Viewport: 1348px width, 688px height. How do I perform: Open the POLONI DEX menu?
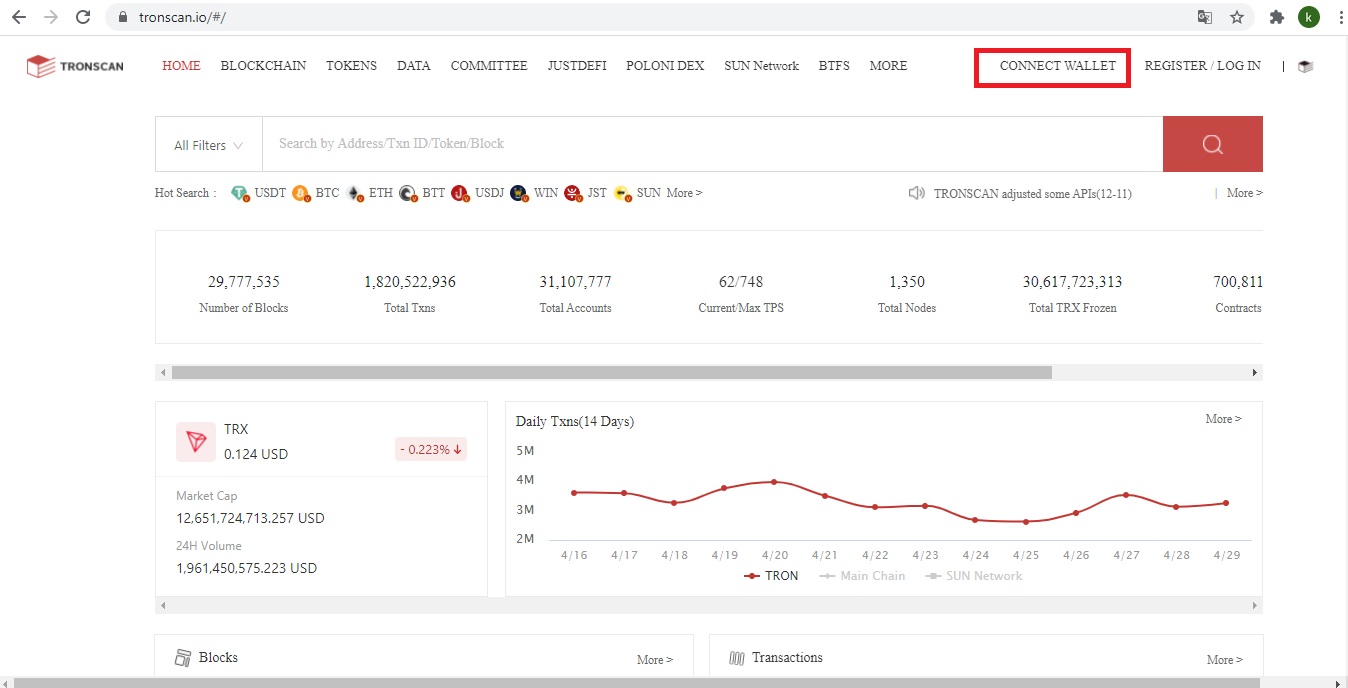click(x=665, y=66)
